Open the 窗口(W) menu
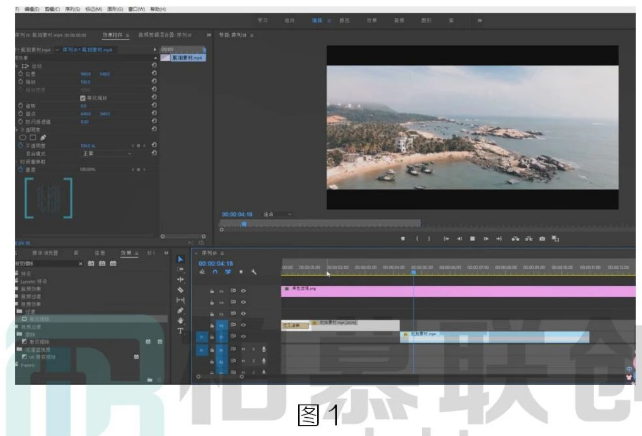The image size is (642, 436). pyautogui.click(x=136, y=9)
